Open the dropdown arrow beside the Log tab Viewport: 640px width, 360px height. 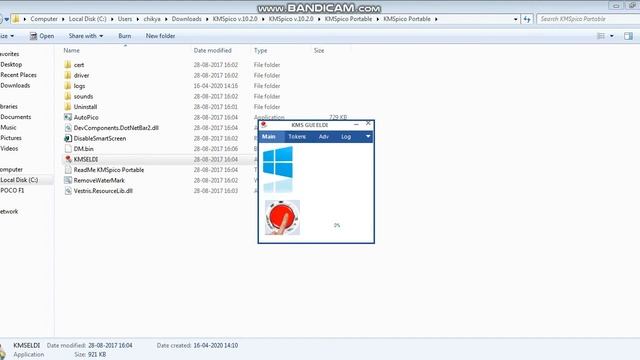368,136
